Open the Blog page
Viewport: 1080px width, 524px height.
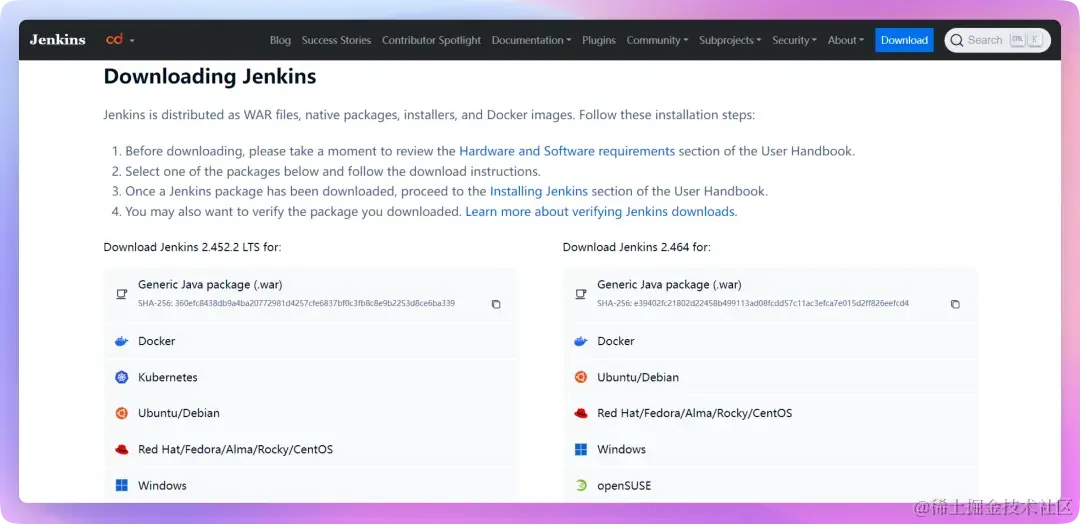(280, 40)
